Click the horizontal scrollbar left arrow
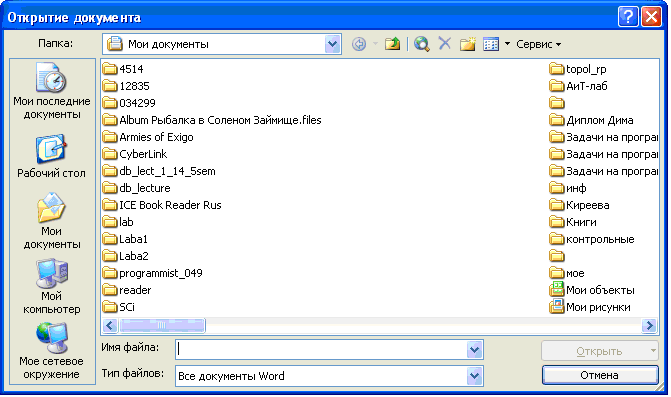This screenshot has width=671, height=397. tap(110, 326)
